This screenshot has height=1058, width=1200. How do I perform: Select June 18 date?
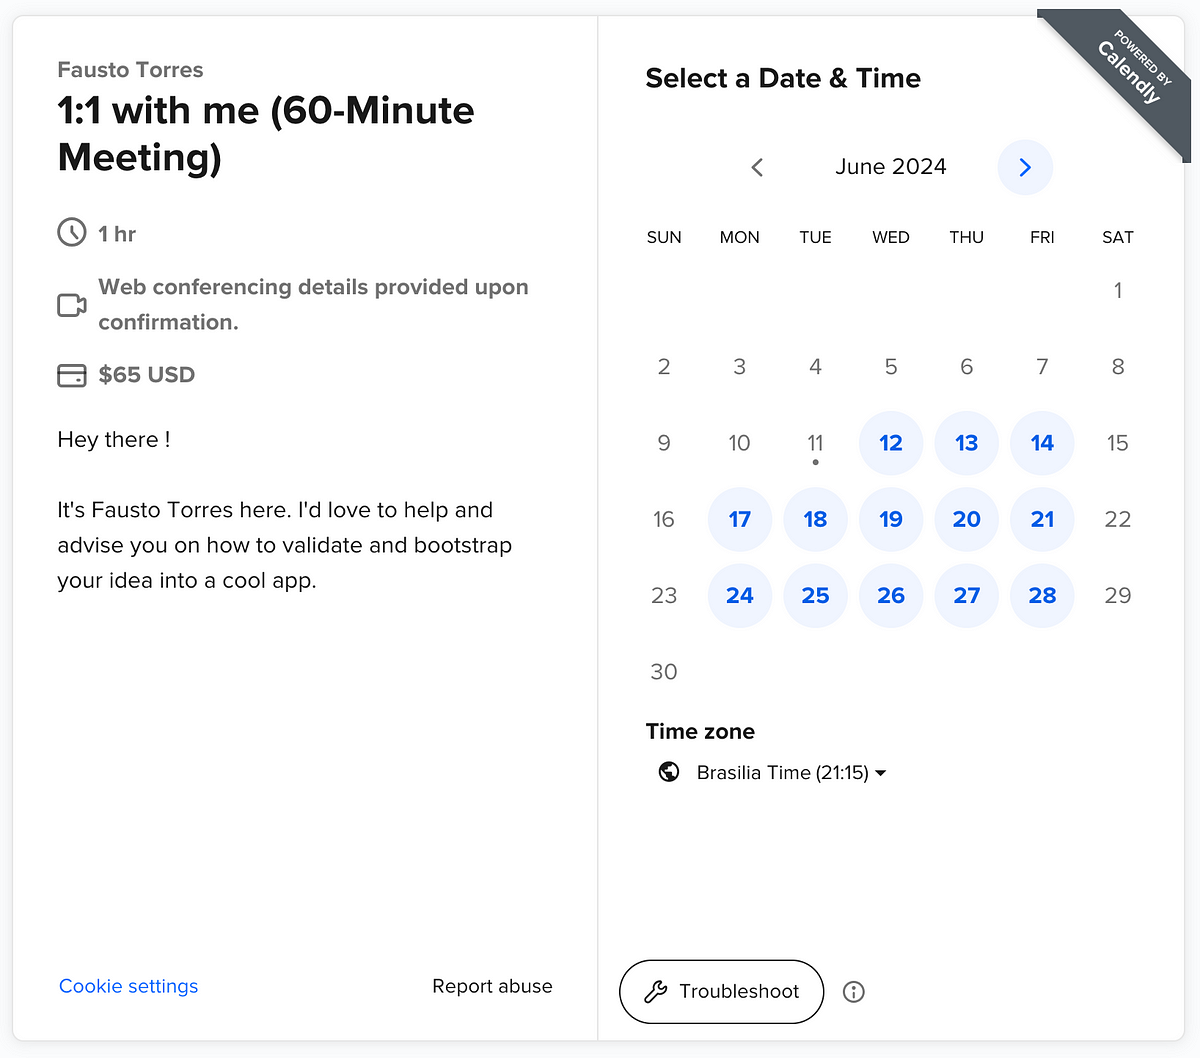(x=815, y=519)
